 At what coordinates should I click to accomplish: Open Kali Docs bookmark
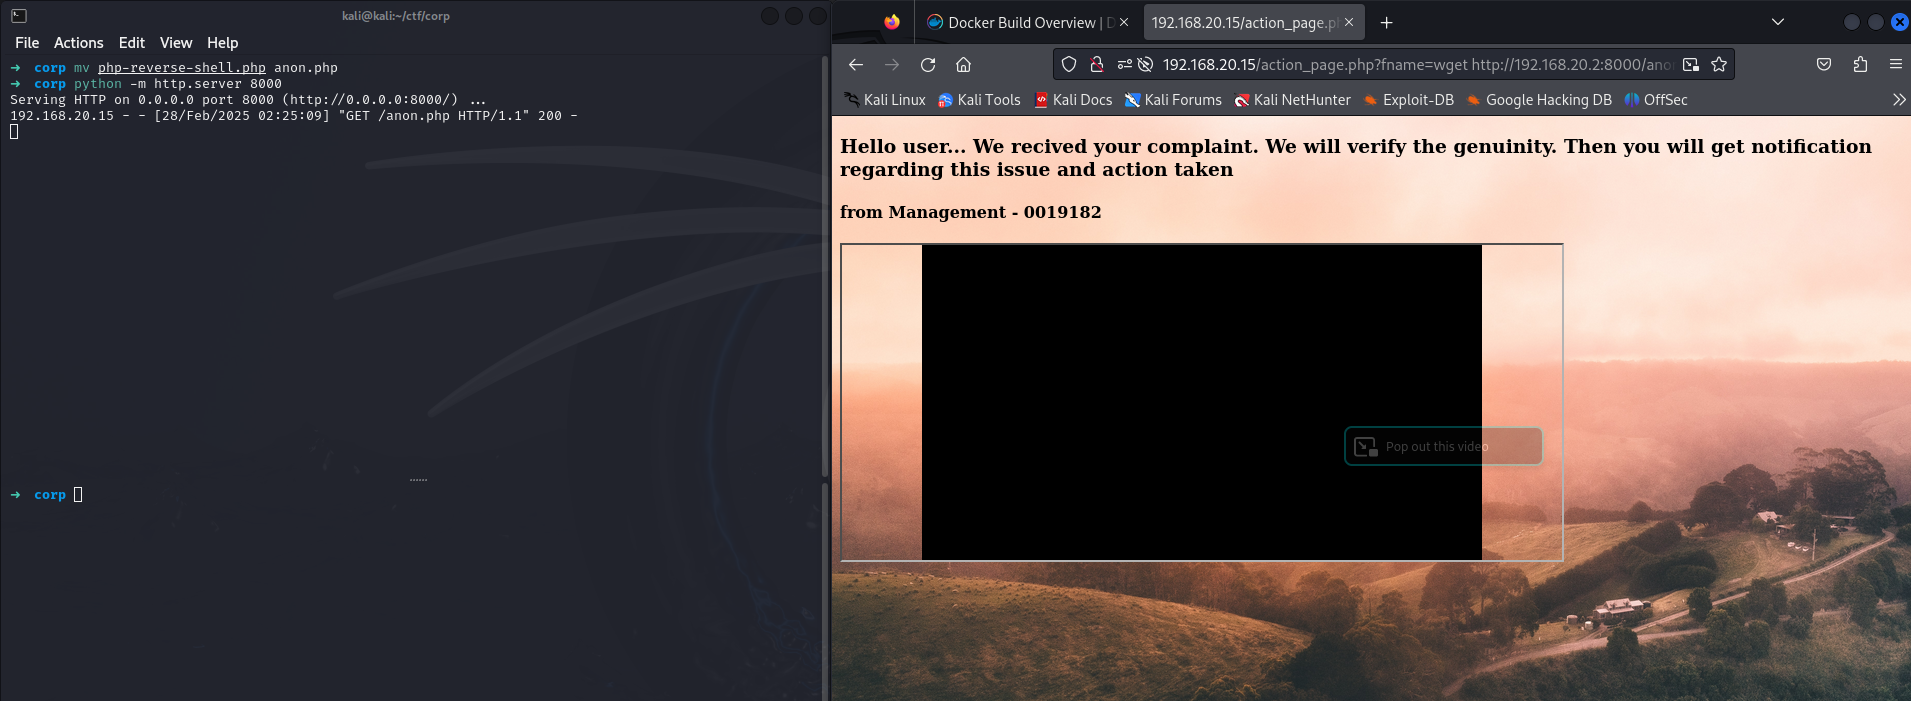point(1073,100)
